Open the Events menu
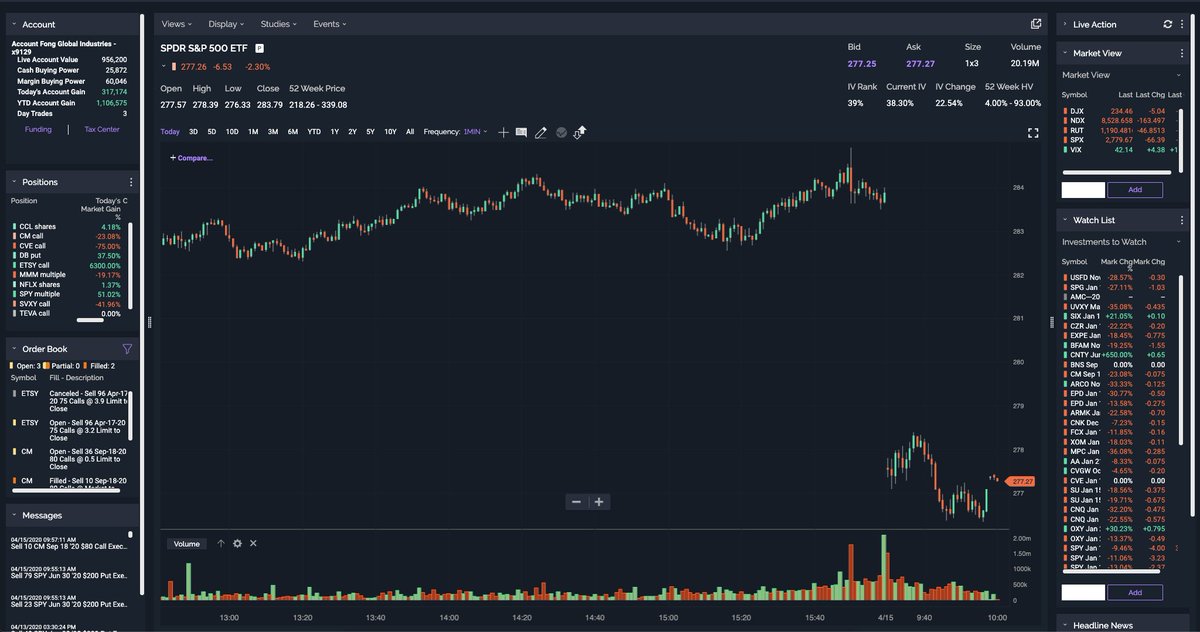The image size is (1200, 632). pyautogui.click(x=330, y=24)
